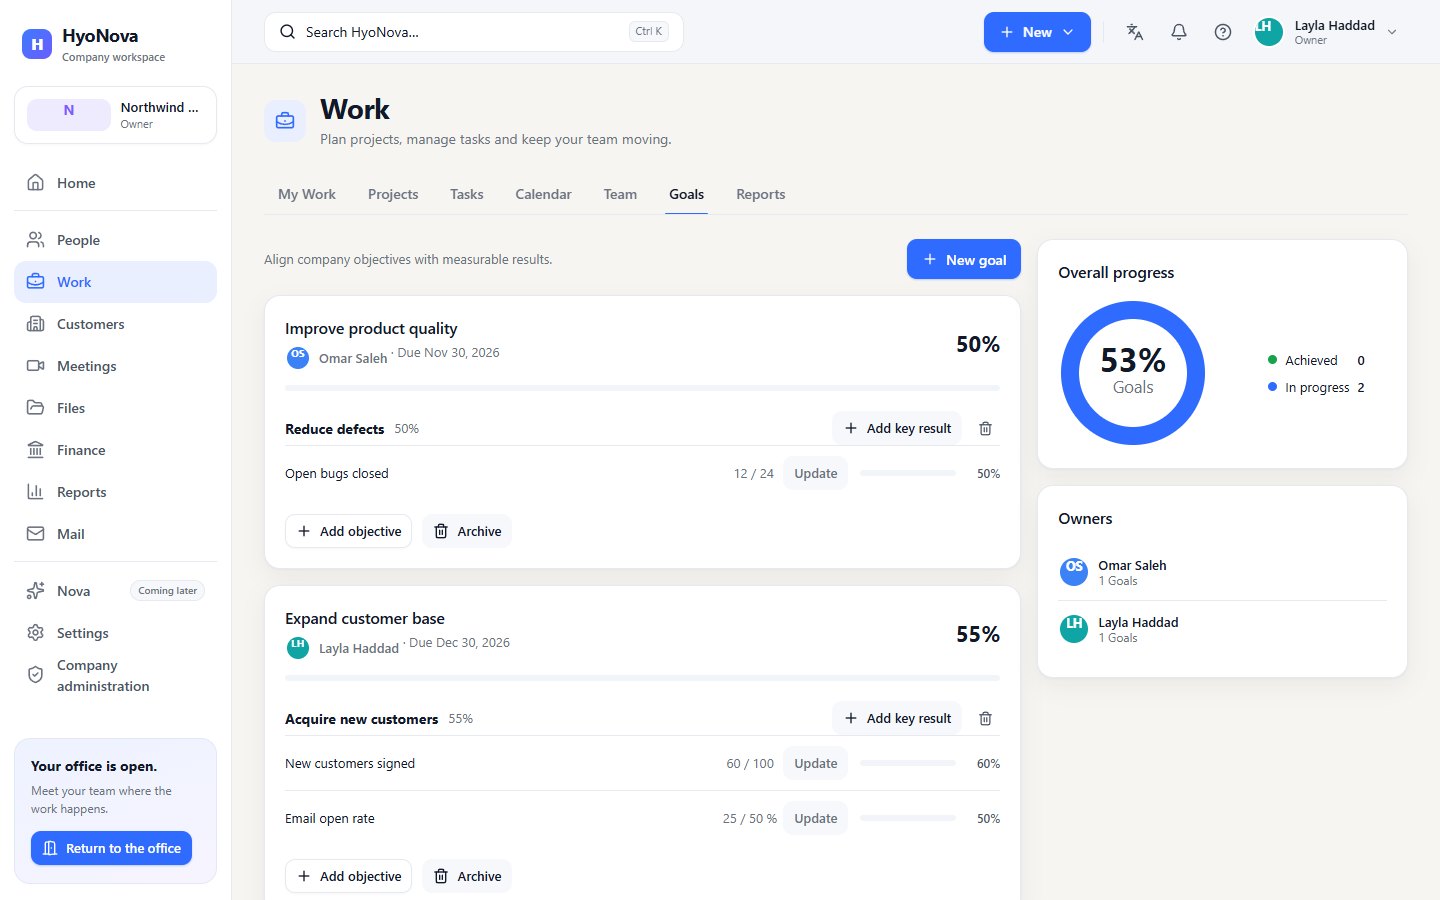Viewport: 1440px width, 900px height.
Task: Click the Improve product quality goal title
Action: pos(371,328)
